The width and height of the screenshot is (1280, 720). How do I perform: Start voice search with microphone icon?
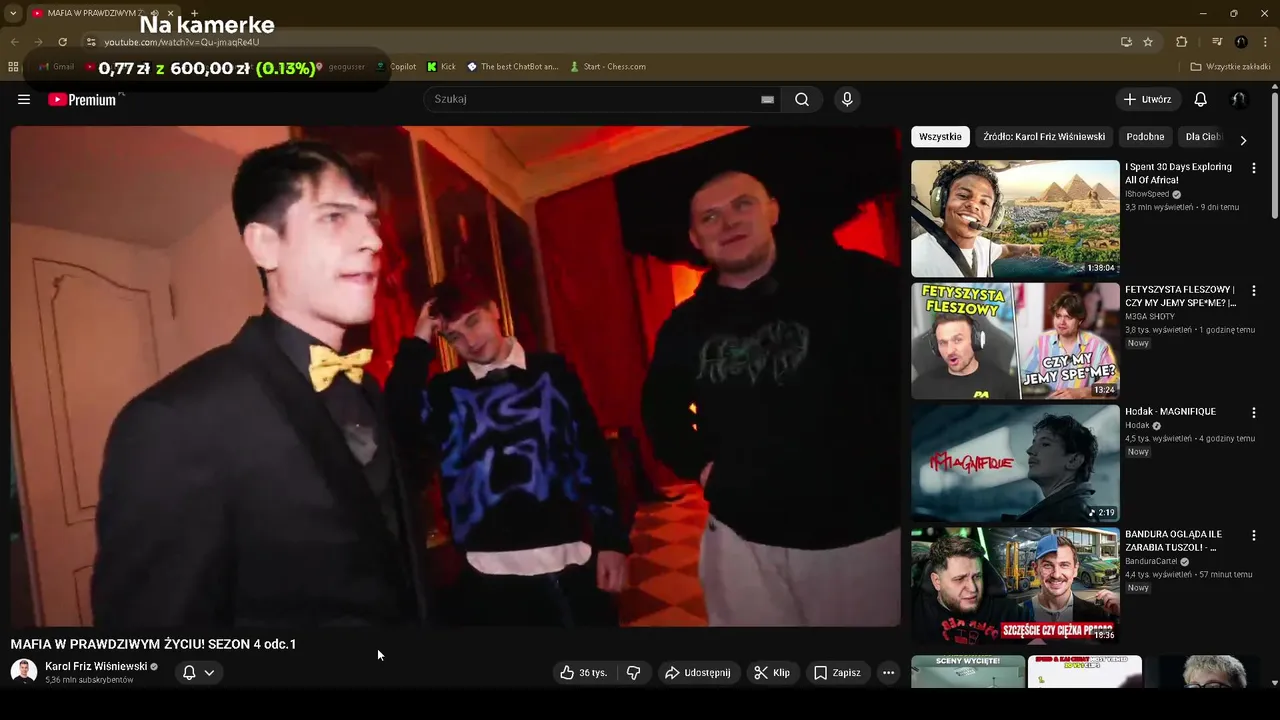pos(847,99)
